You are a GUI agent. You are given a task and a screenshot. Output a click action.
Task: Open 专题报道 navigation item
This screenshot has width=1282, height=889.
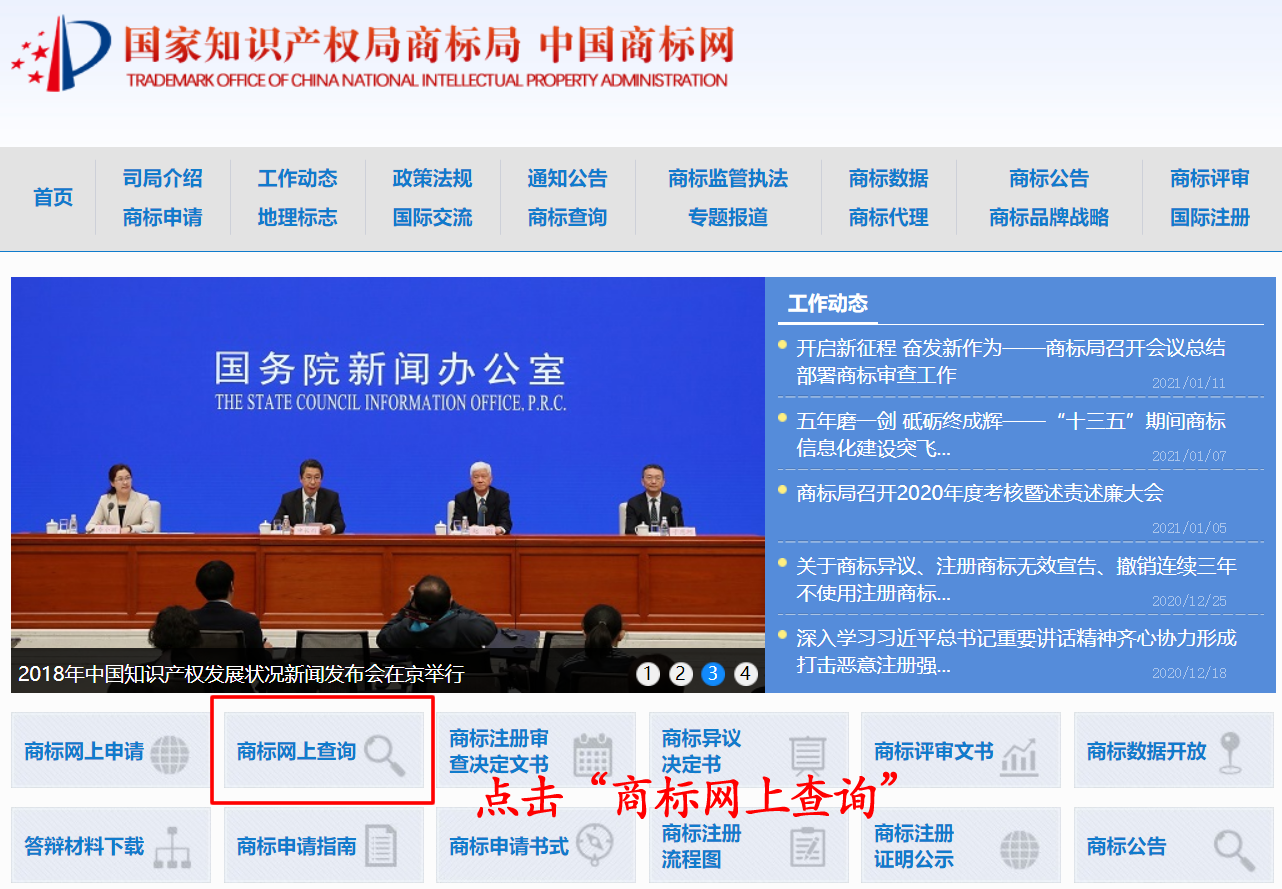point(728,217)
